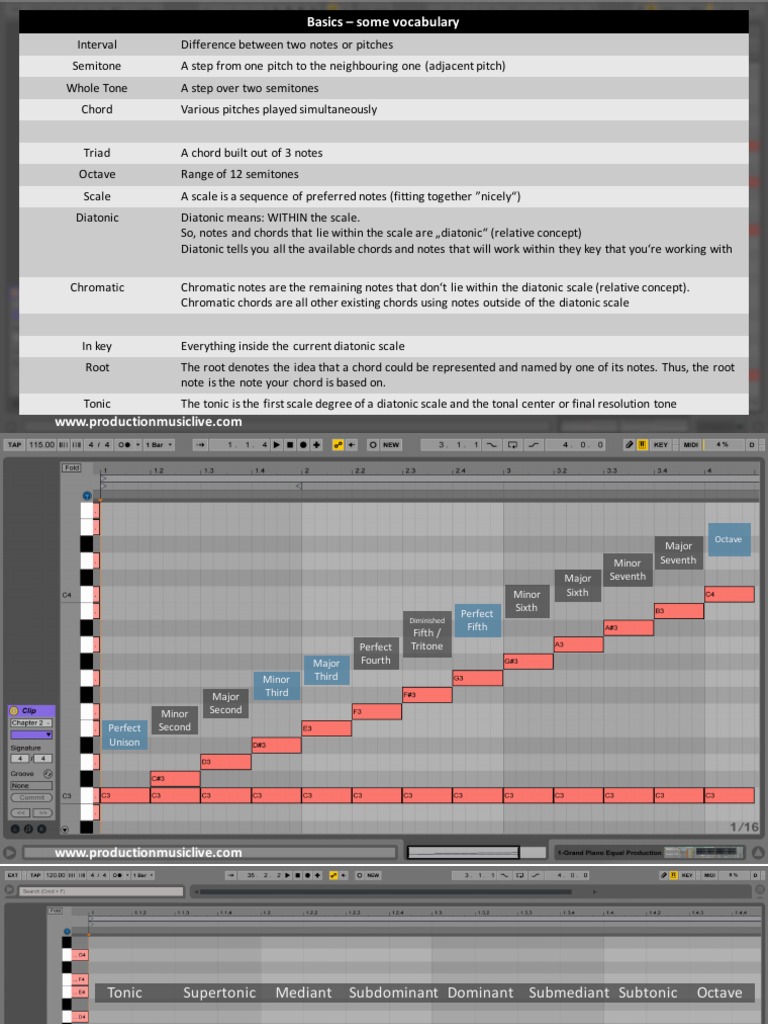Show the Notes box via note icon
The width and height of the screenshot is (768, 1024).
28,829
